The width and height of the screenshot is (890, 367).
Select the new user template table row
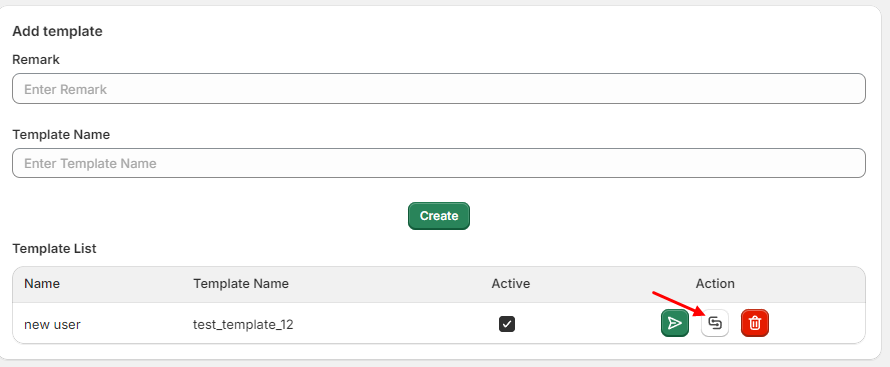pos(439,323)
